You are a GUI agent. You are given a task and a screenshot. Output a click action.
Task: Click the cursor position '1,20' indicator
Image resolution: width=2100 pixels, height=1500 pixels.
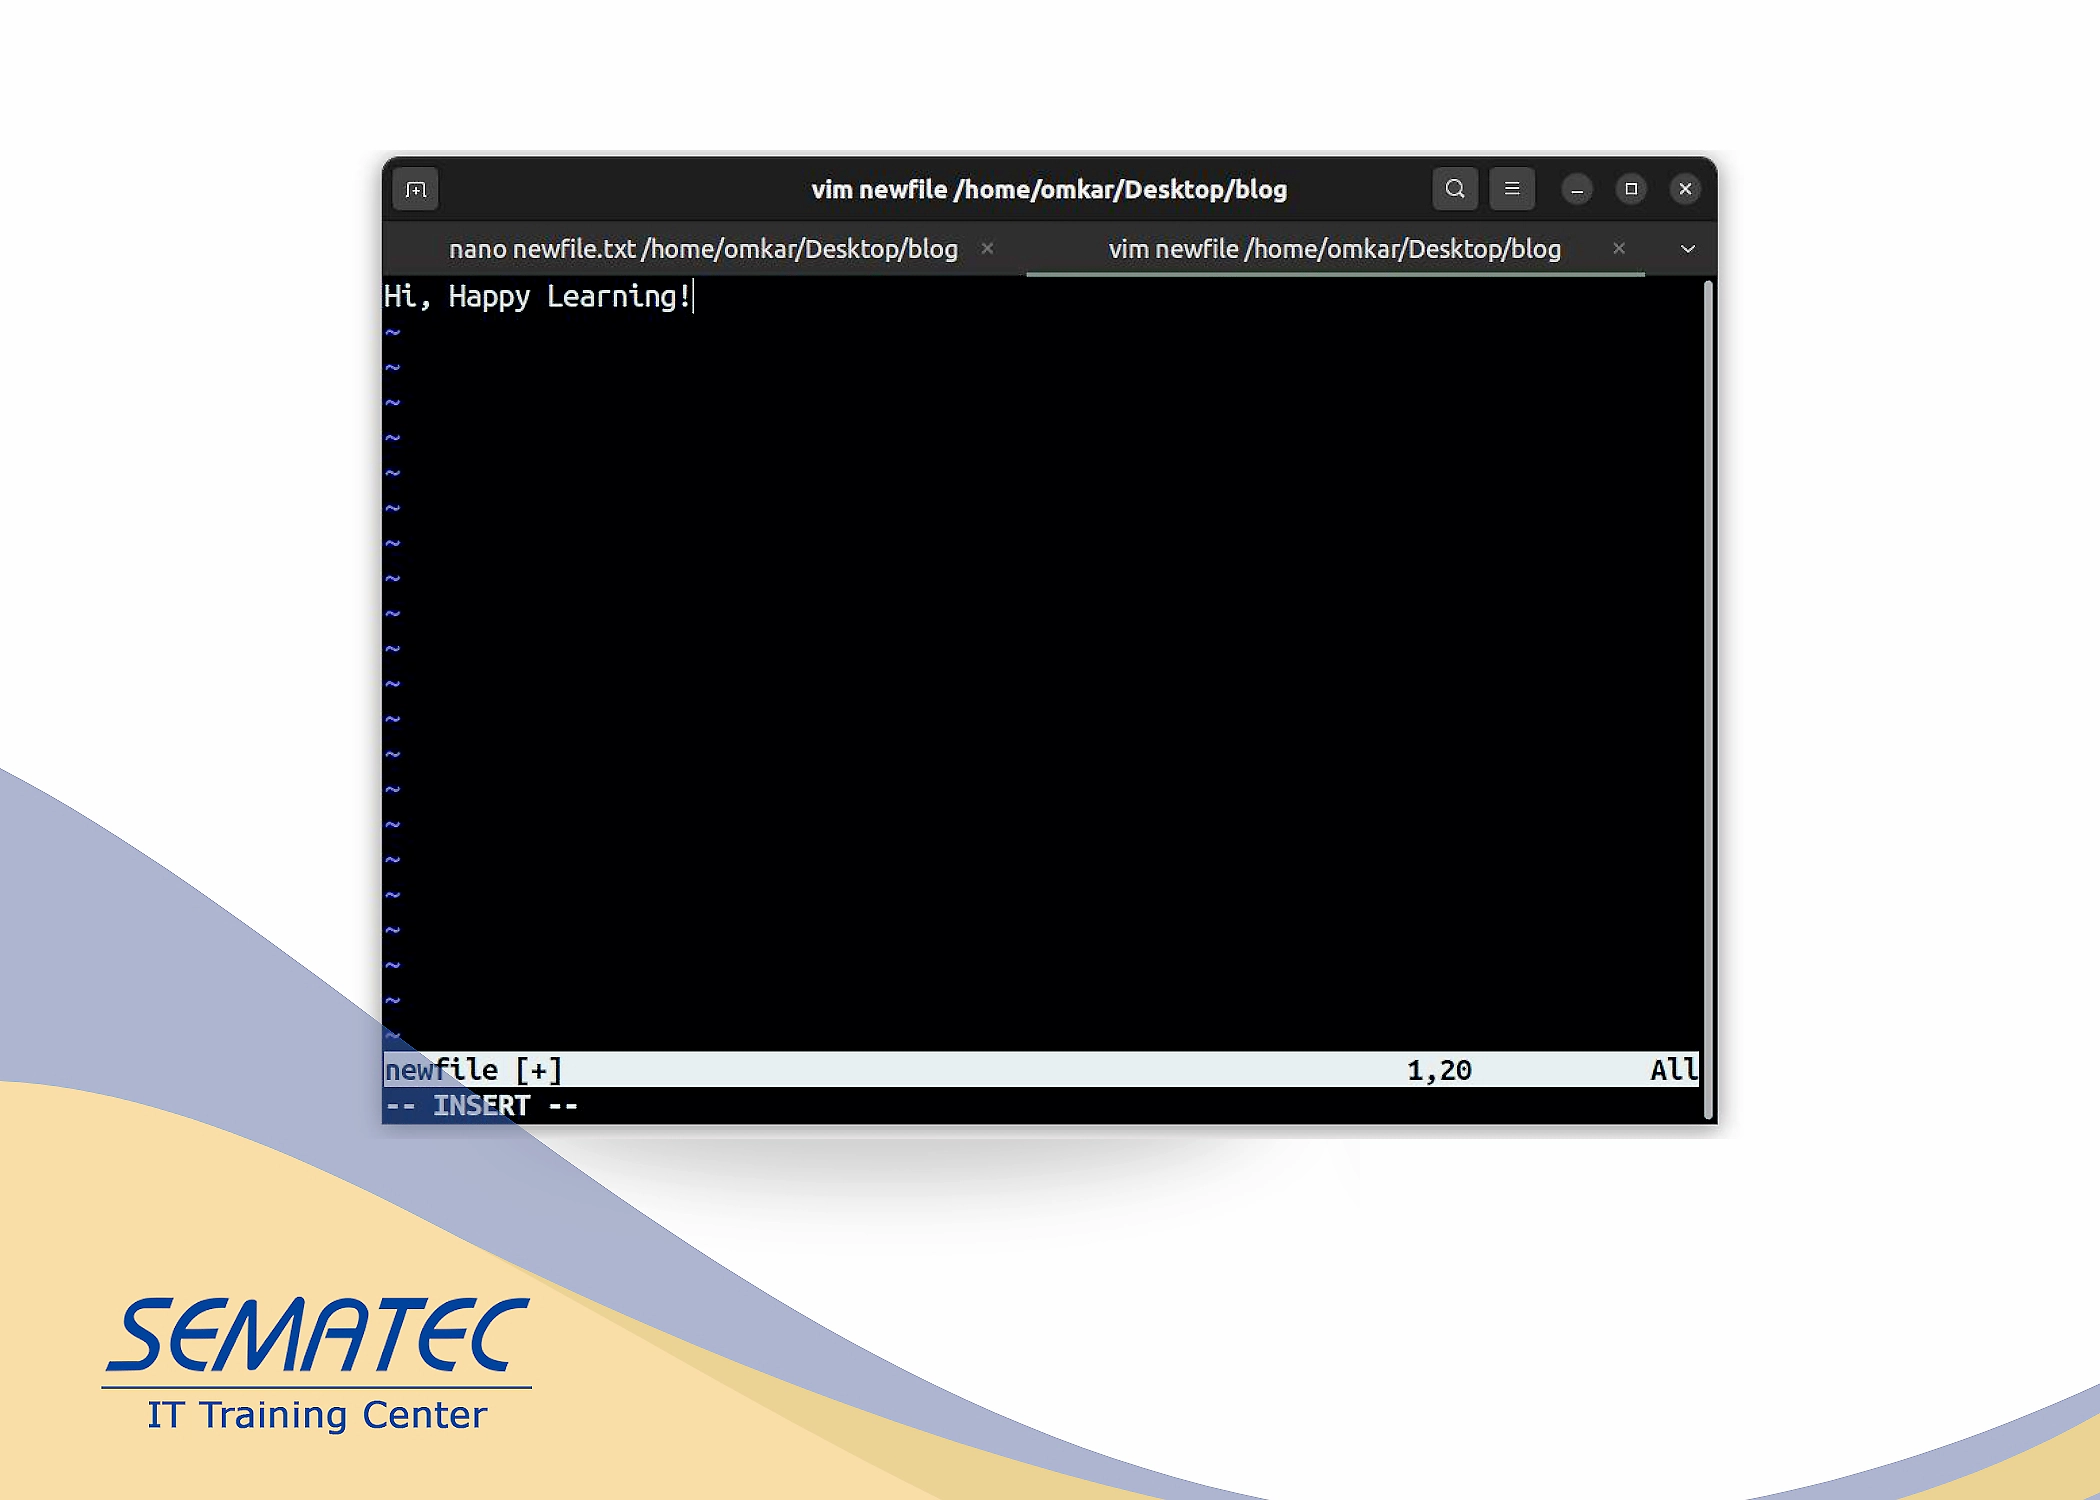(1439, 1071)
